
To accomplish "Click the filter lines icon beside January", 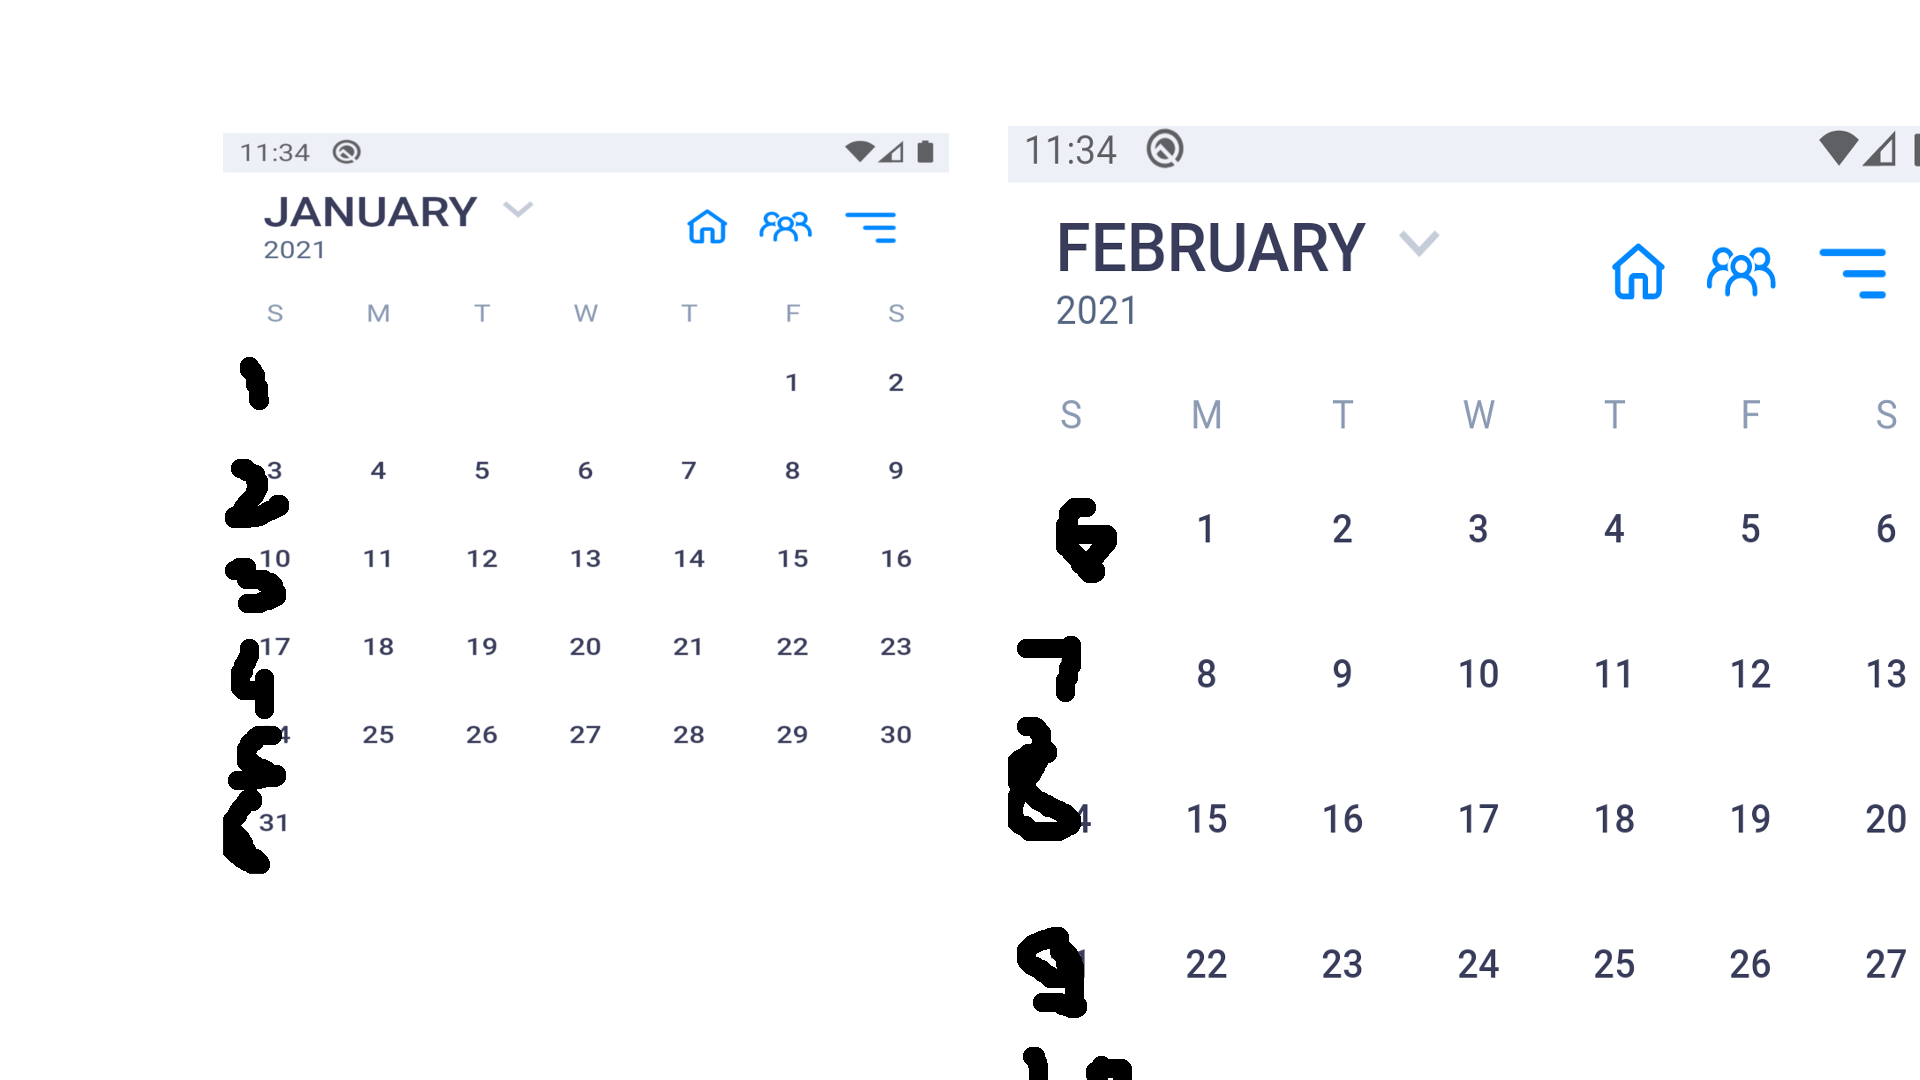I will 872,228.
